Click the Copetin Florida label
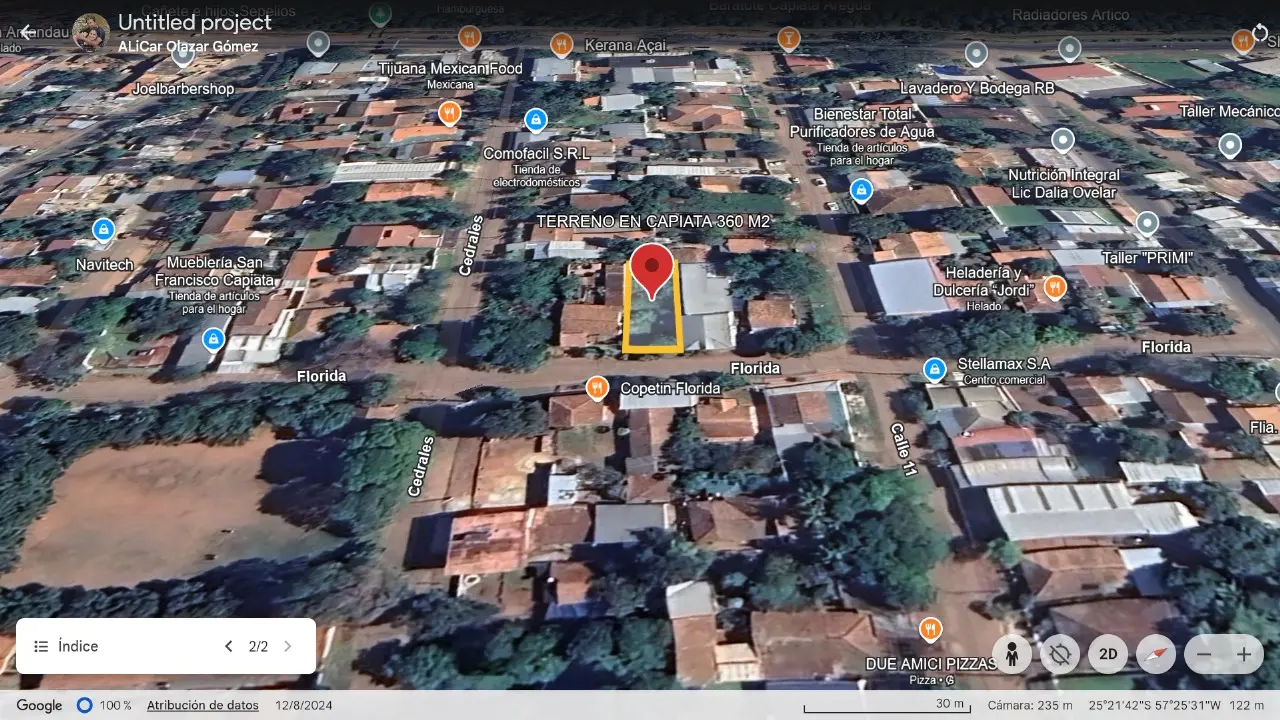The width and height of the screenshot is (1280, 720). [x=670, y=388]
